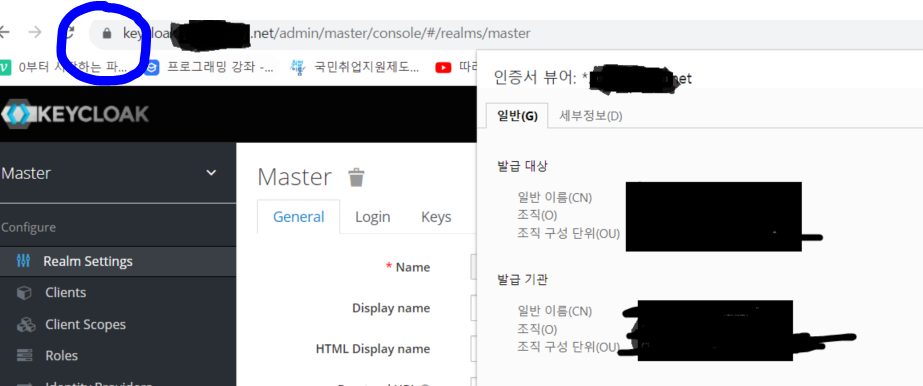The width and height of the screenshot is (923, 386).
Task: Click the Roles list icon
Action: point(24,355)
